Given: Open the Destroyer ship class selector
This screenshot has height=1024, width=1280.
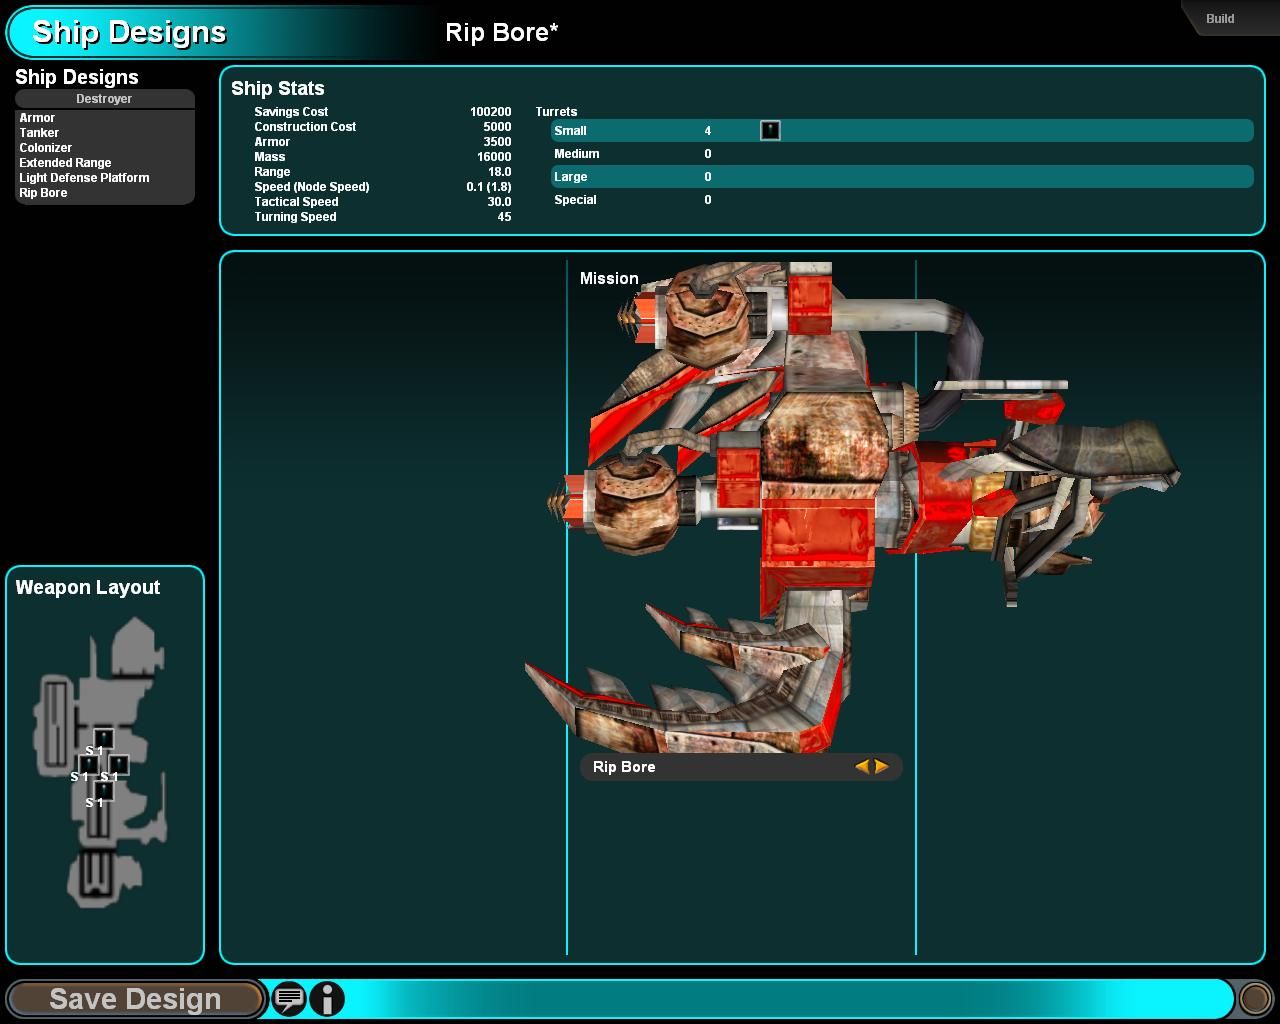Looking at the screenshot, I should tap(104, 99).
